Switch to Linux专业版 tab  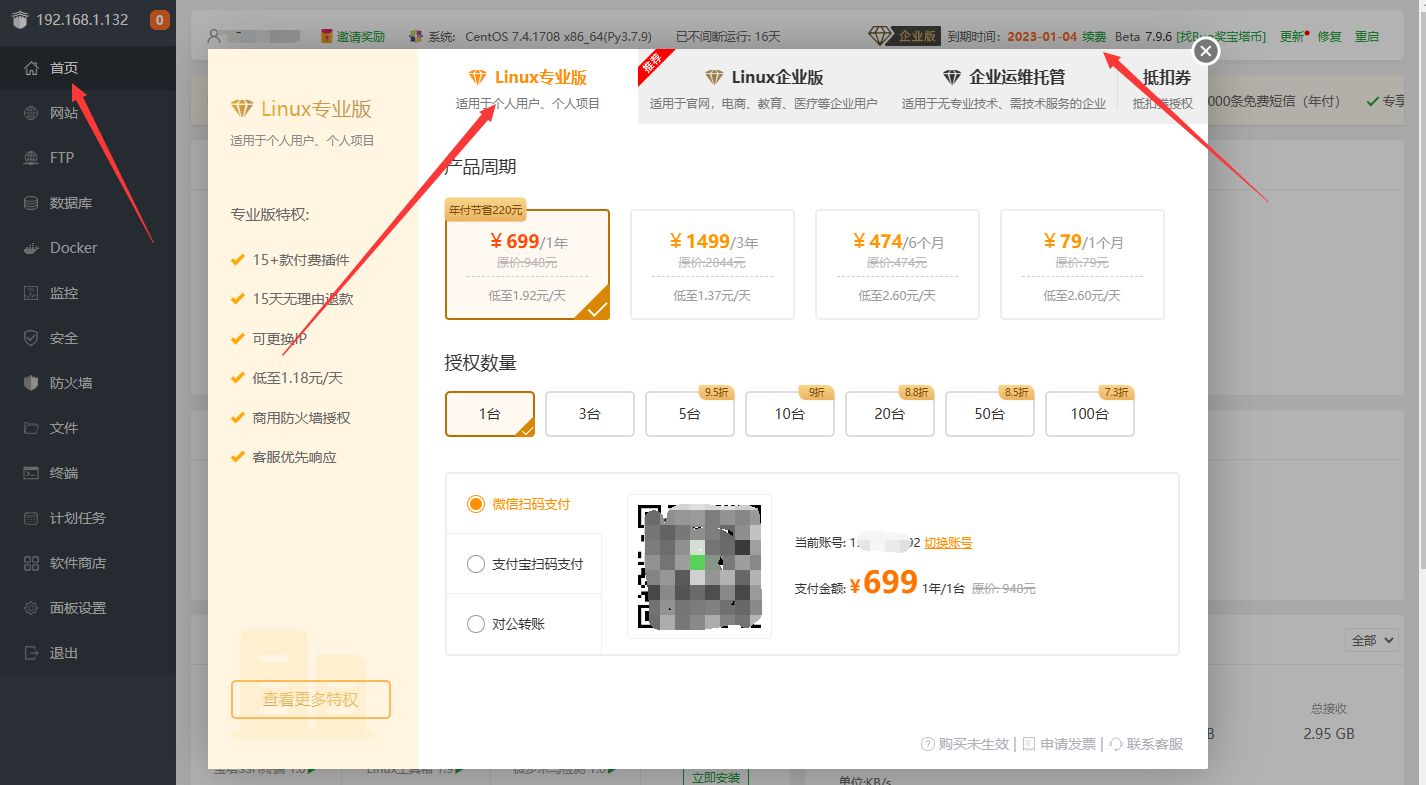[527, 87]
